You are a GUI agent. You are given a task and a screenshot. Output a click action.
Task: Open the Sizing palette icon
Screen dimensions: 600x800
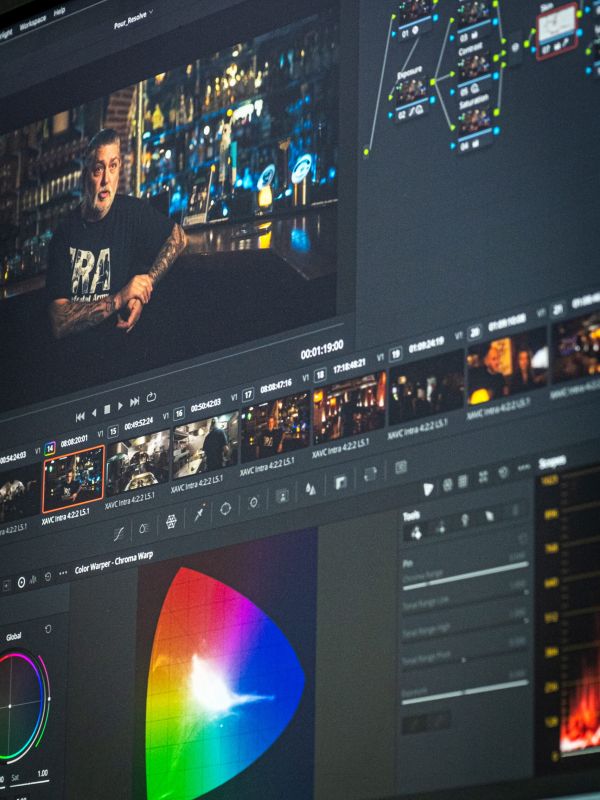click(370, 474)
